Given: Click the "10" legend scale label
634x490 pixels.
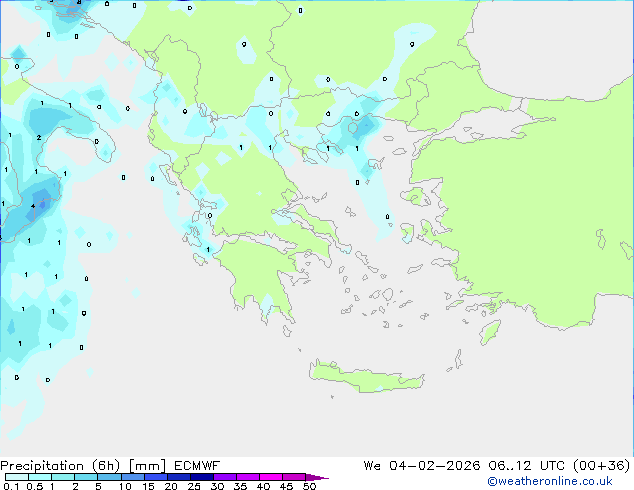Looking at the screenshot, I should pos(125,486).
